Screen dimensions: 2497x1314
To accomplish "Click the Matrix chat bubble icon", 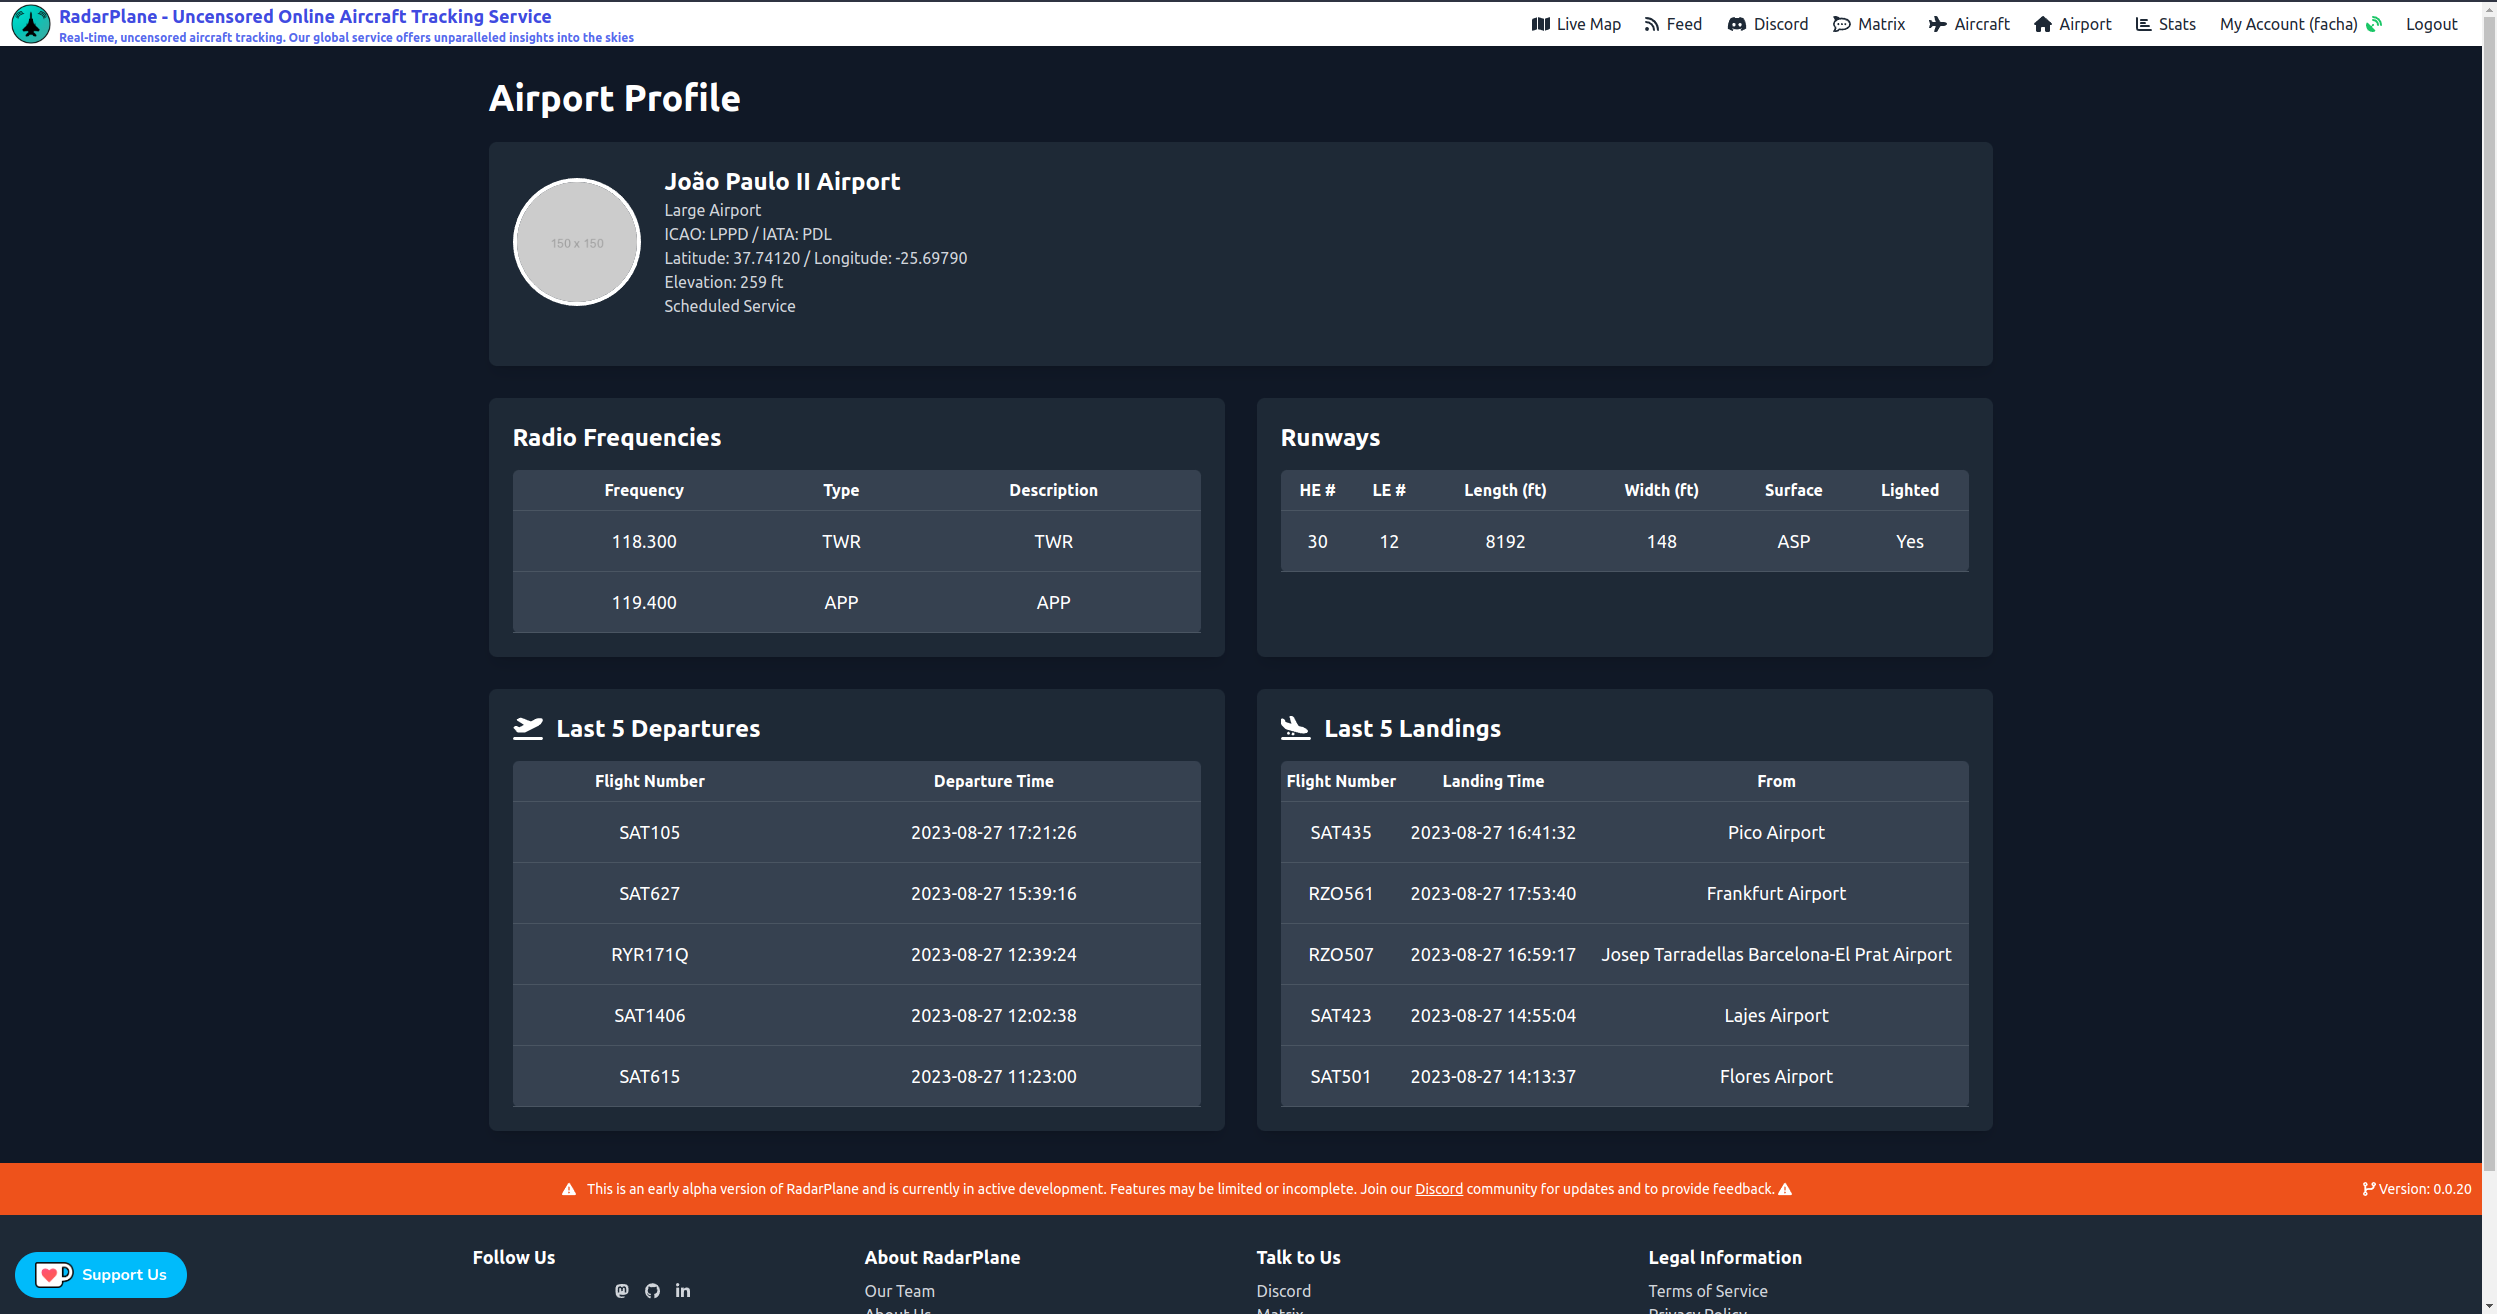I will 1841,24.
